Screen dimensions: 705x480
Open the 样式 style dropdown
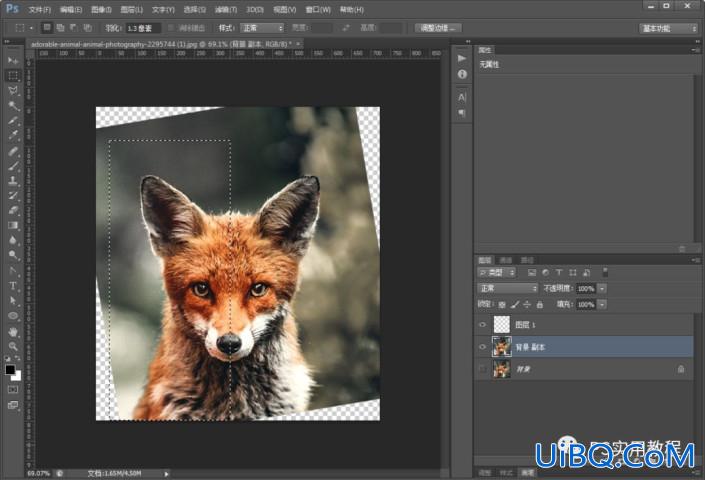point(262,28)
